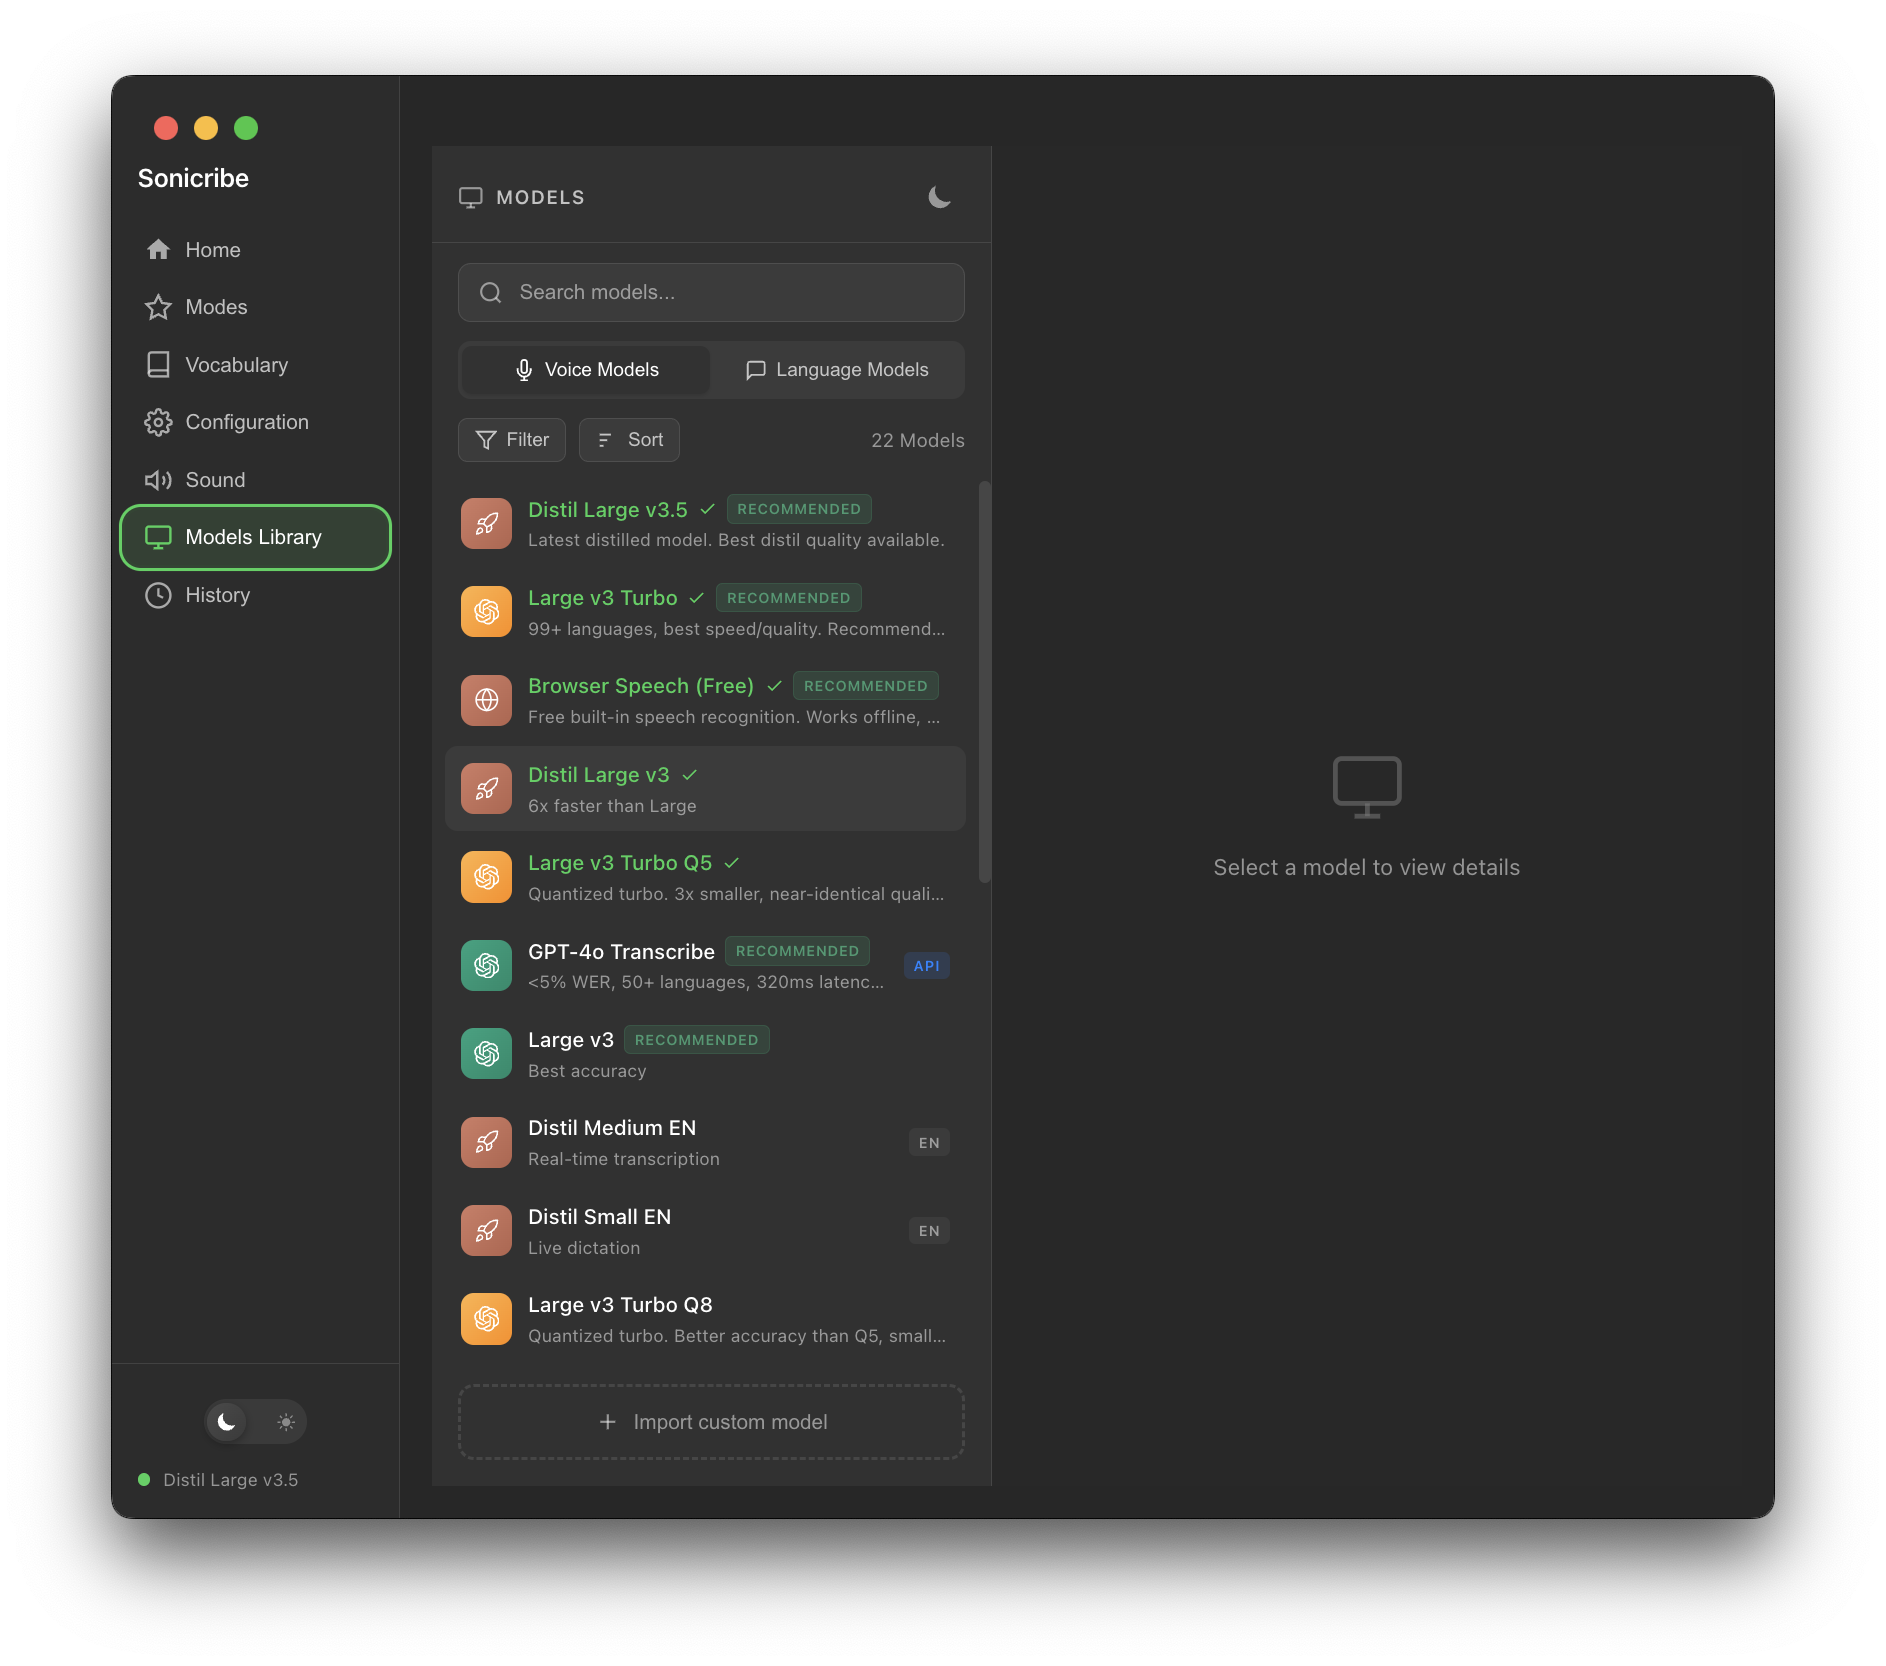Select the Browser Speech (Free) name

pyautogui.click(x=641, y=686)
